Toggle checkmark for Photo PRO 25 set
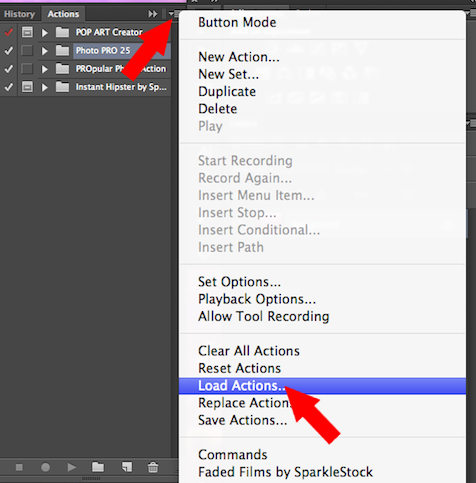Image resolution: width=476 pixels, height=483 pixels. tap(9, 51)
